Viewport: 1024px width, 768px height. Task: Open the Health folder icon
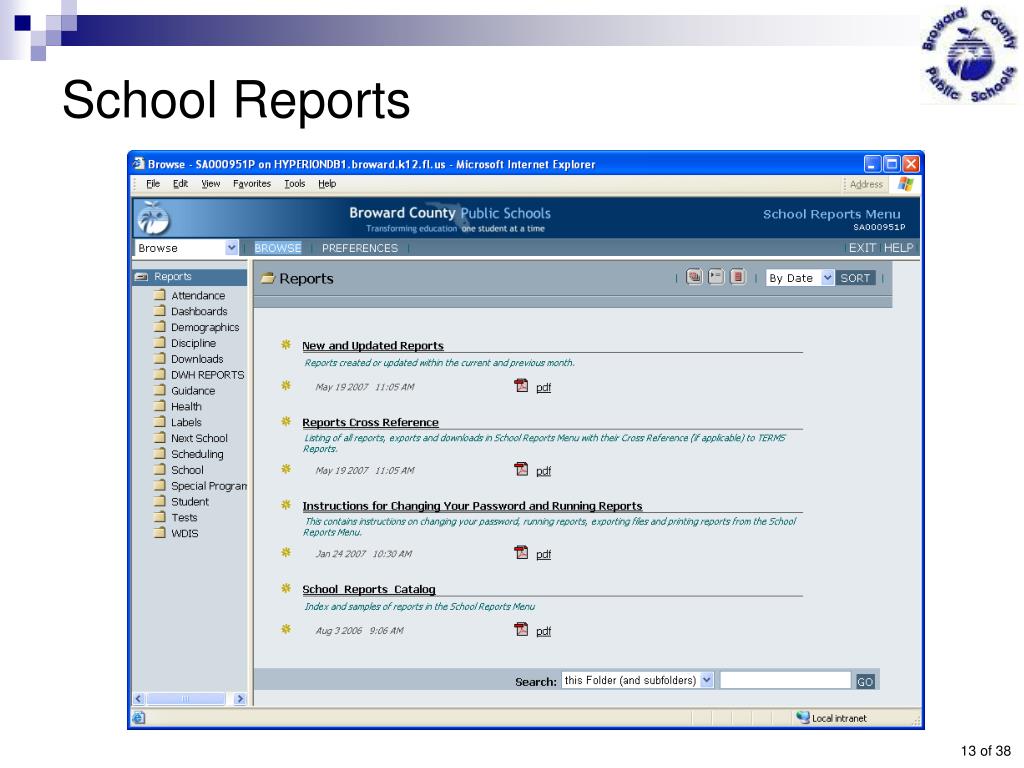[x=159, y=406]
